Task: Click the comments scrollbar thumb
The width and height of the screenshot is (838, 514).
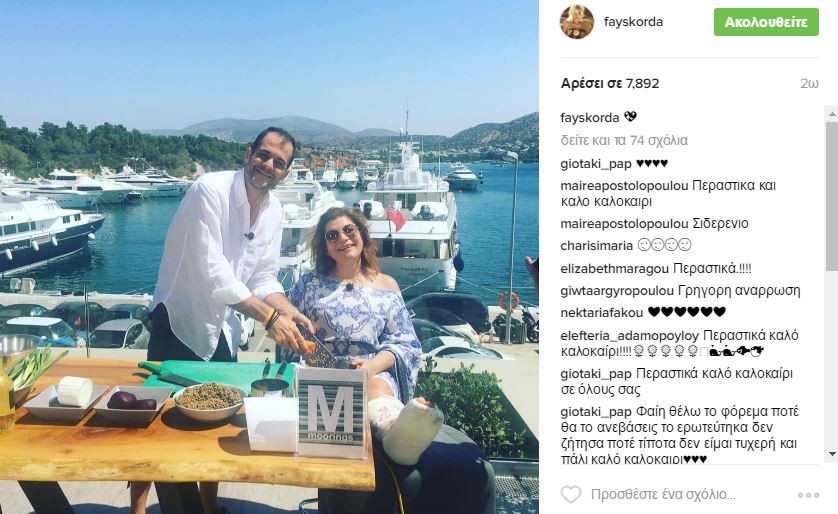Action: coord(832,197)
